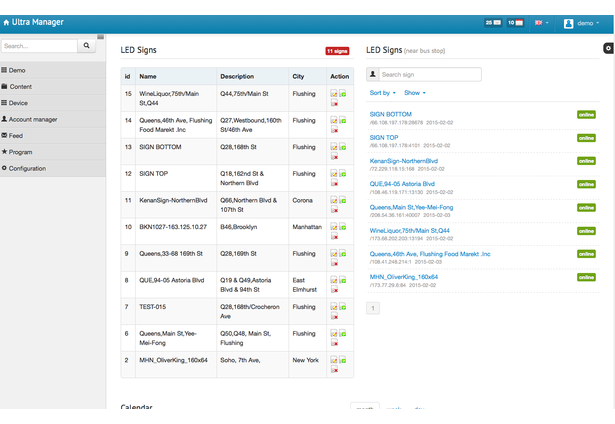The image size is (615, 424).
Task: Click the sidebar search magnifier button
Action: [86, 45]
